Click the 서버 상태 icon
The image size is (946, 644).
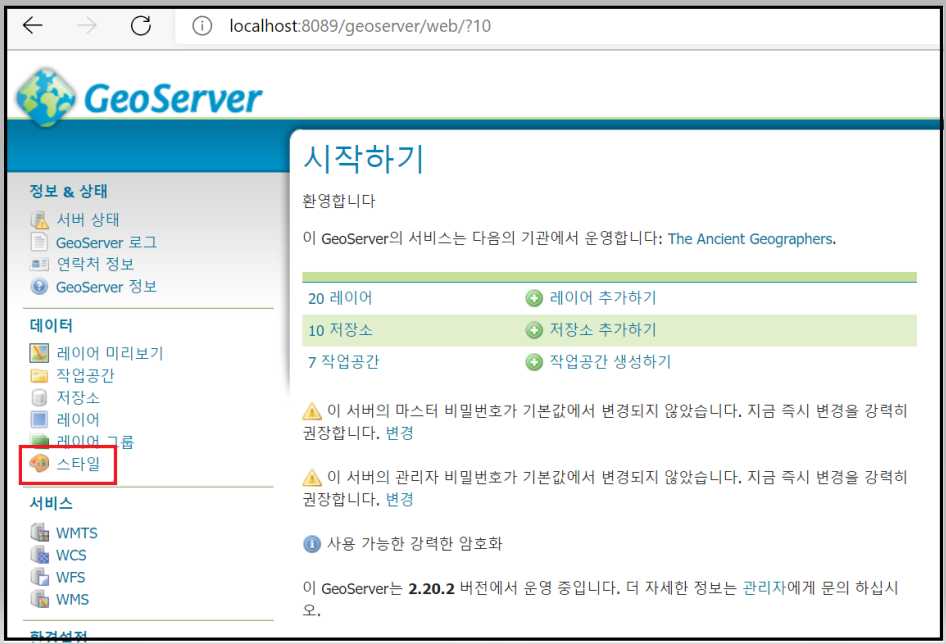(x=39, y=220)
